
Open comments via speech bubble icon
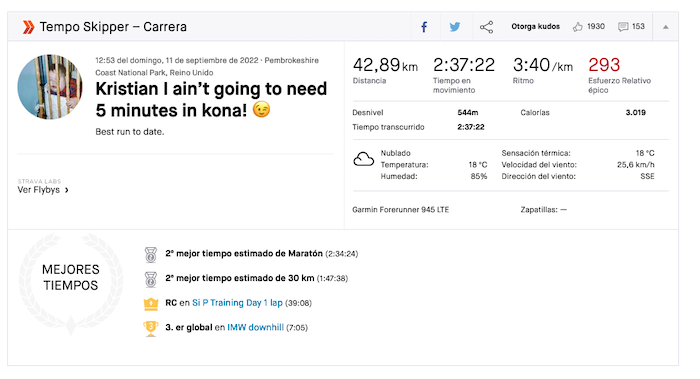(623, 27)
